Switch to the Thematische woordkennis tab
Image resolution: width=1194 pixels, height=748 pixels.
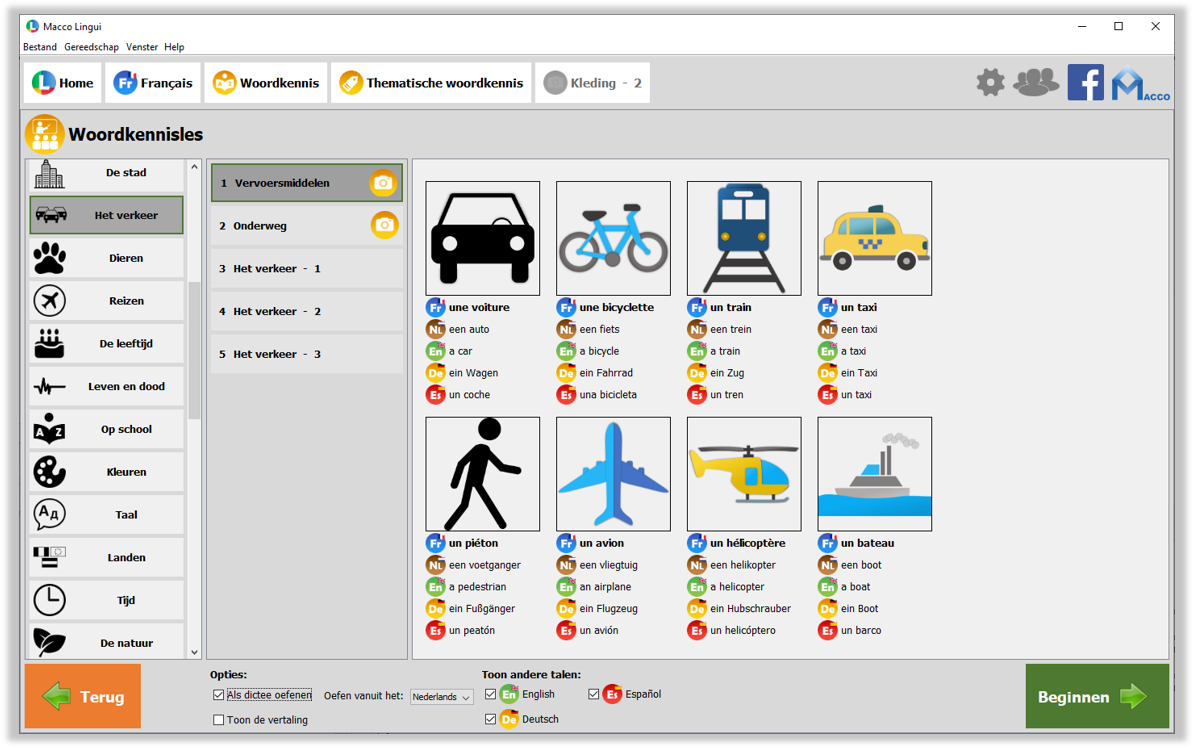coord(431,83)
